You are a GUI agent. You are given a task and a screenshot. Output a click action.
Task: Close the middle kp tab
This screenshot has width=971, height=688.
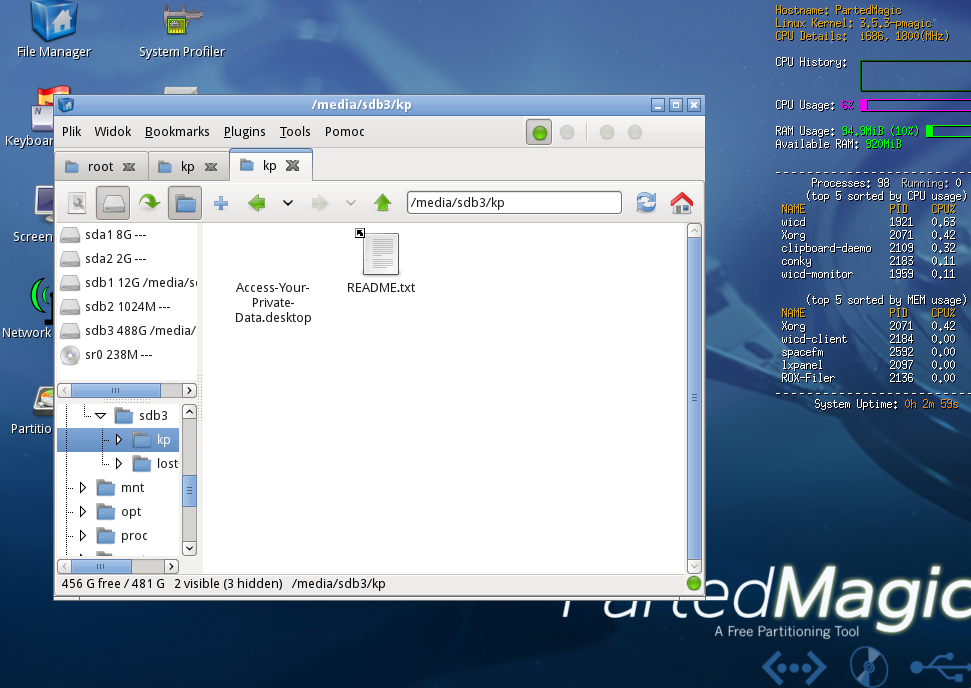click(x=211, y=167)
